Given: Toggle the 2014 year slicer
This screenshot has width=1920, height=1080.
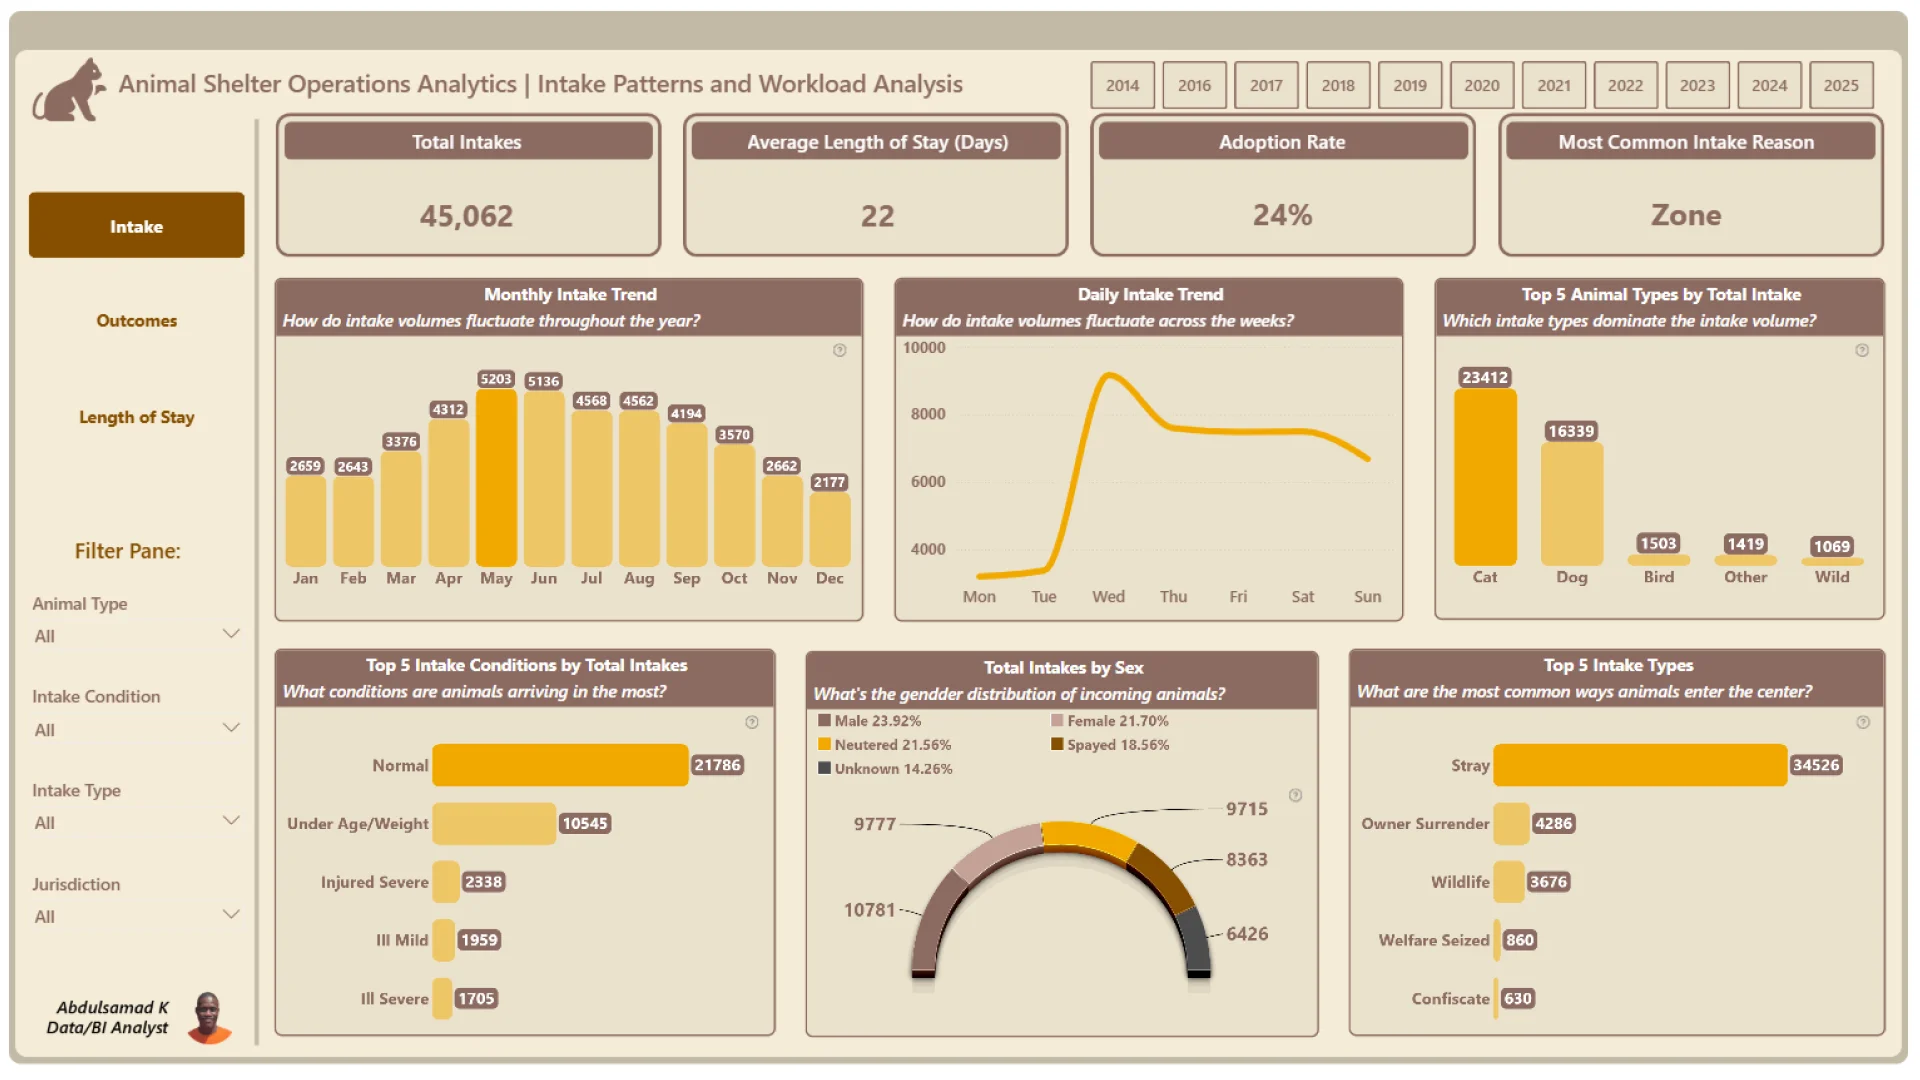Looking at the screenshot, I should click(1122, 86).
